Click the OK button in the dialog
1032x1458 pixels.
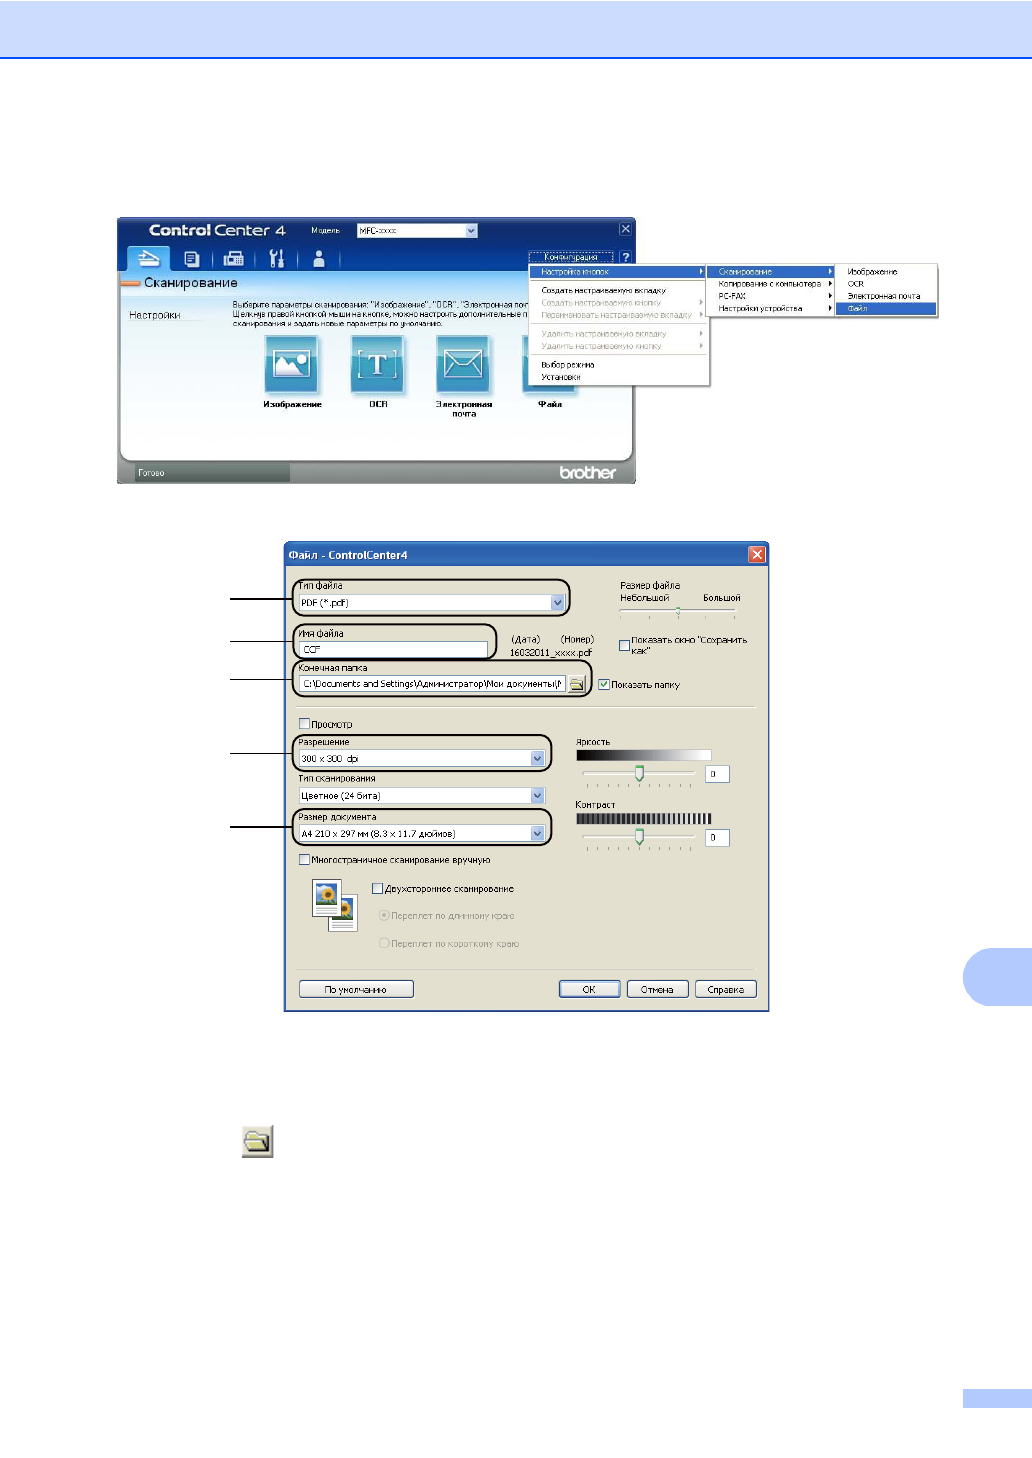[x=589, y=989]
